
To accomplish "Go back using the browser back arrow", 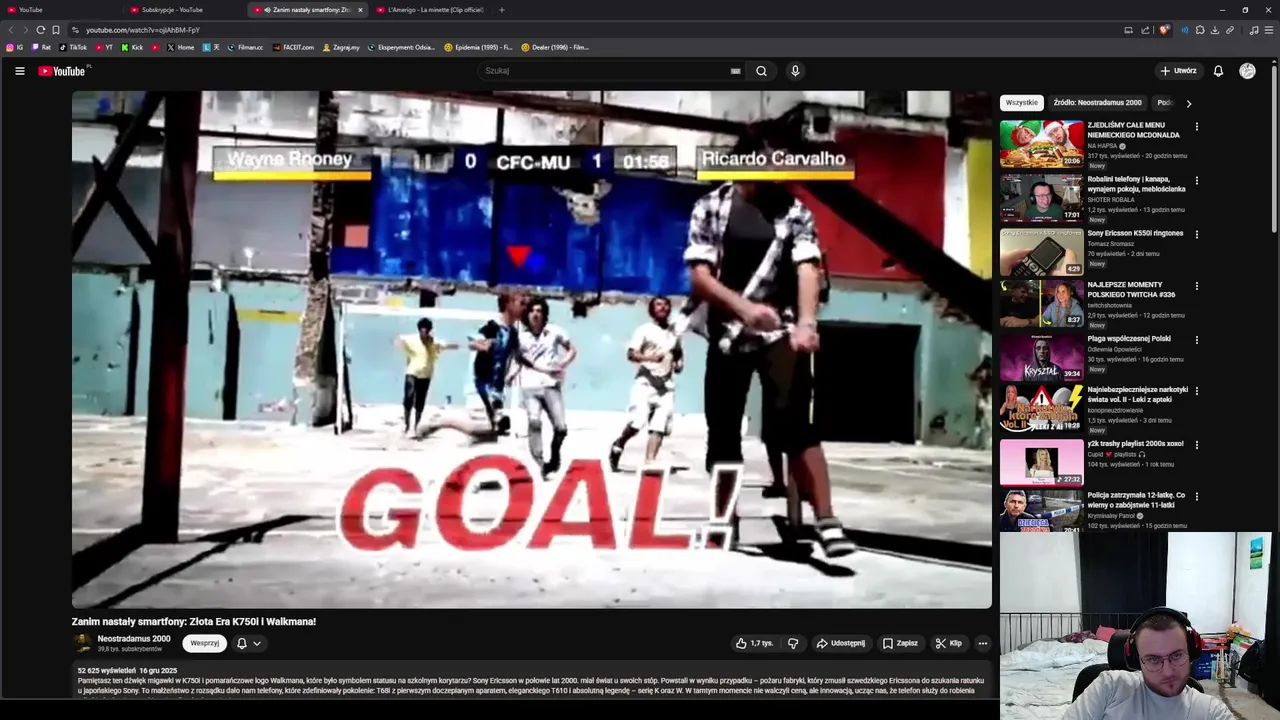I will click(x=12, y=30).
